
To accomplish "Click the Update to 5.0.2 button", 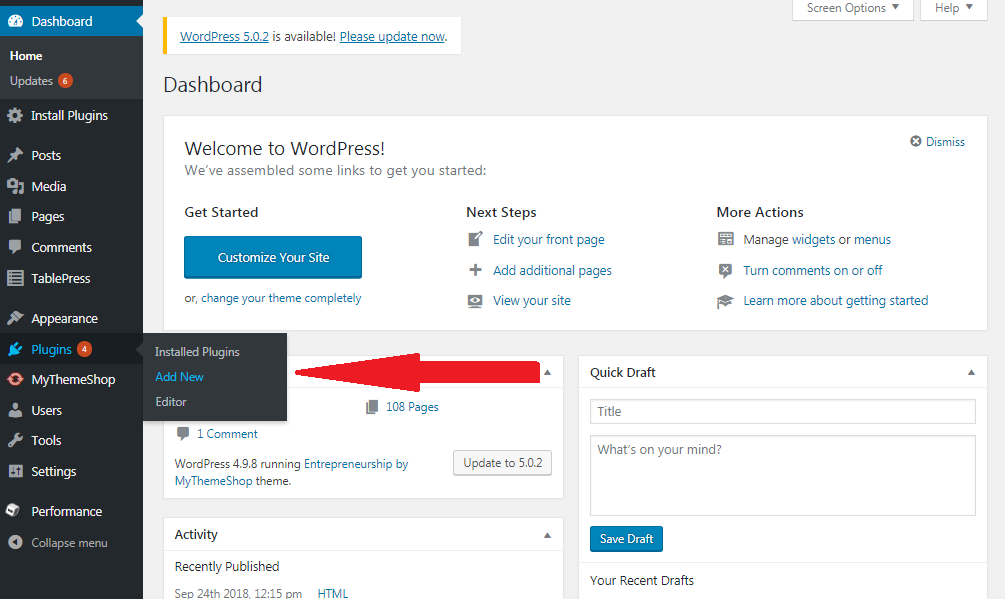I will pyautogui.click(x=502, y=463).
